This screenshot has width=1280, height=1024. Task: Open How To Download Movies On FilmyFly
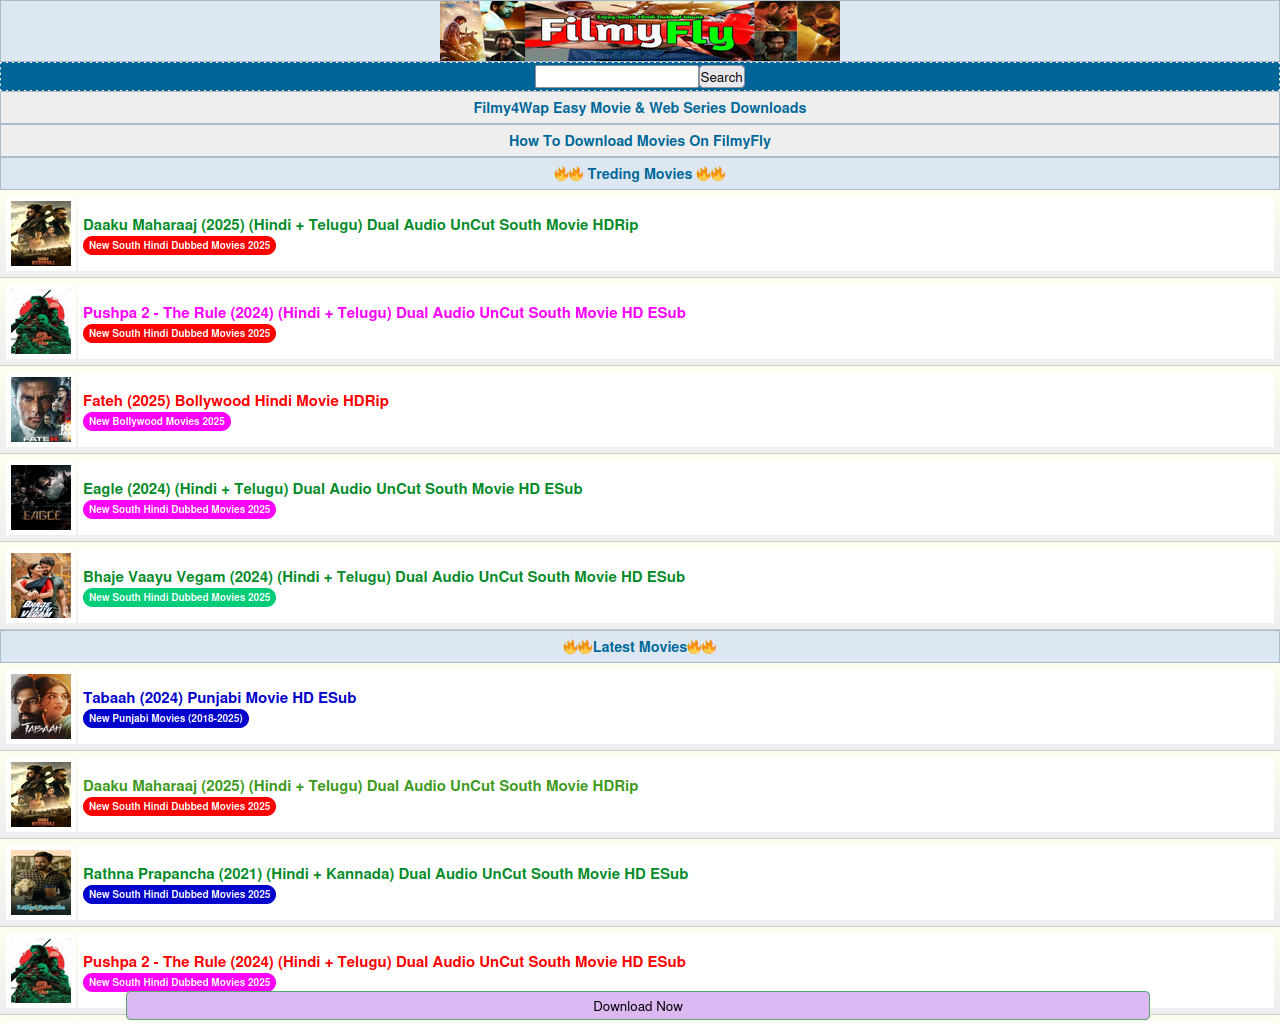tap(640, 141)
